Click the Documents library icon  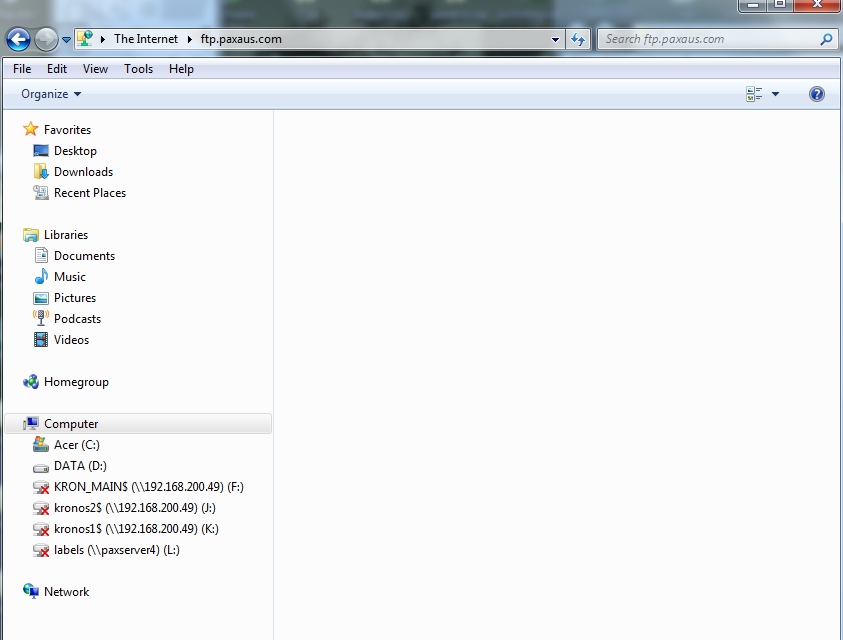(x=41, y=255)
